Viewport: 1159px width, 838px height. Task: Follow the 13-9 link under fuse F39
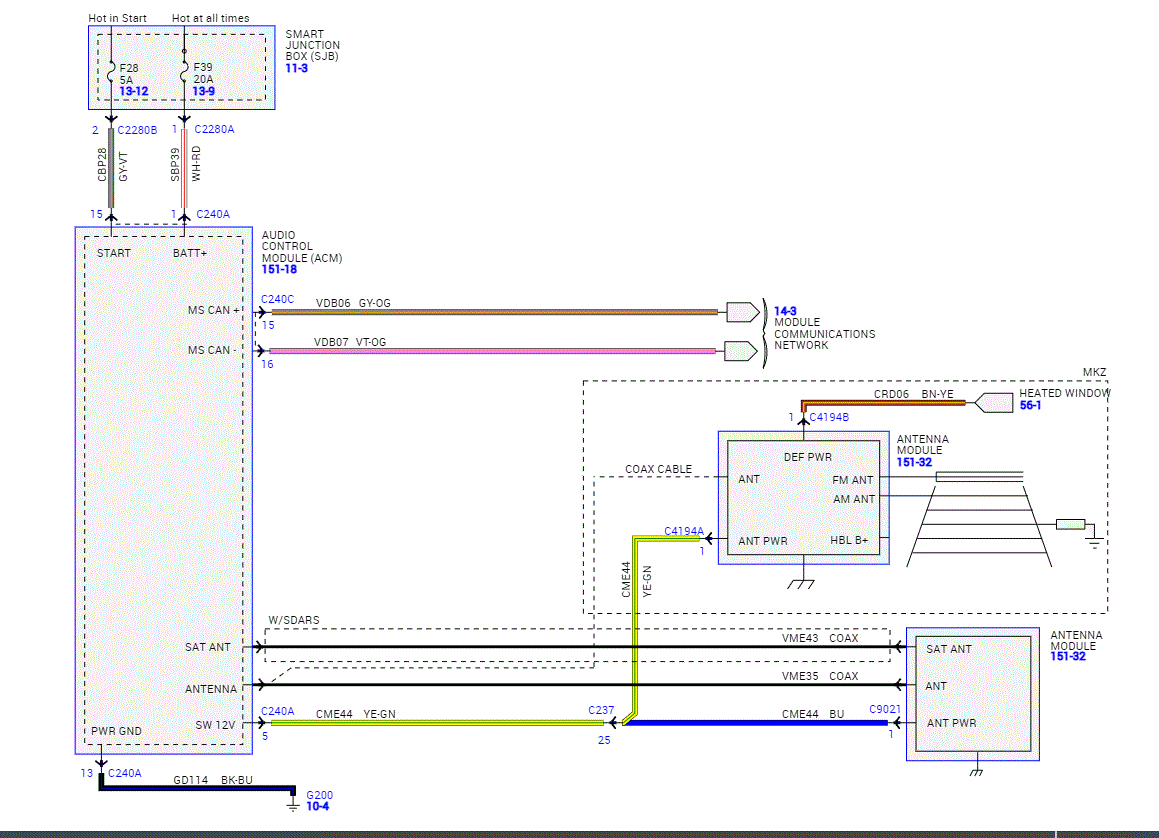(x=204, y=92)
